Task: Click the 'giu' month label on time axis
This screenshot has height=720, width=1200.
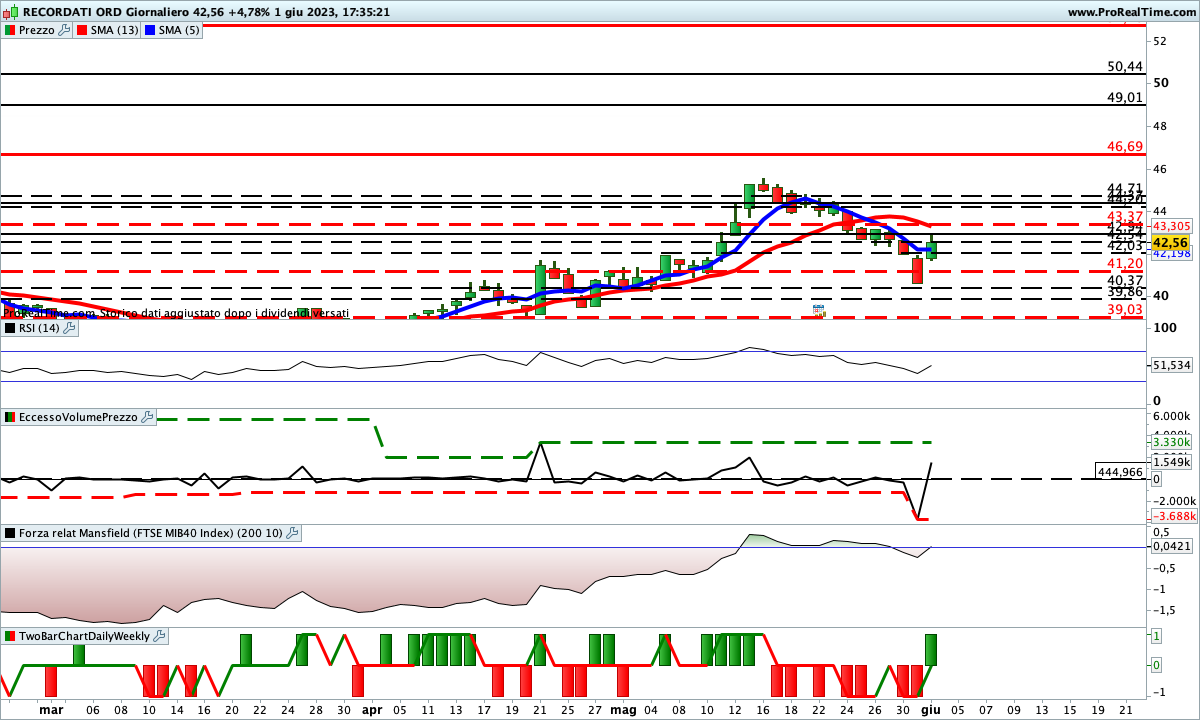Action: pos(931,709)
